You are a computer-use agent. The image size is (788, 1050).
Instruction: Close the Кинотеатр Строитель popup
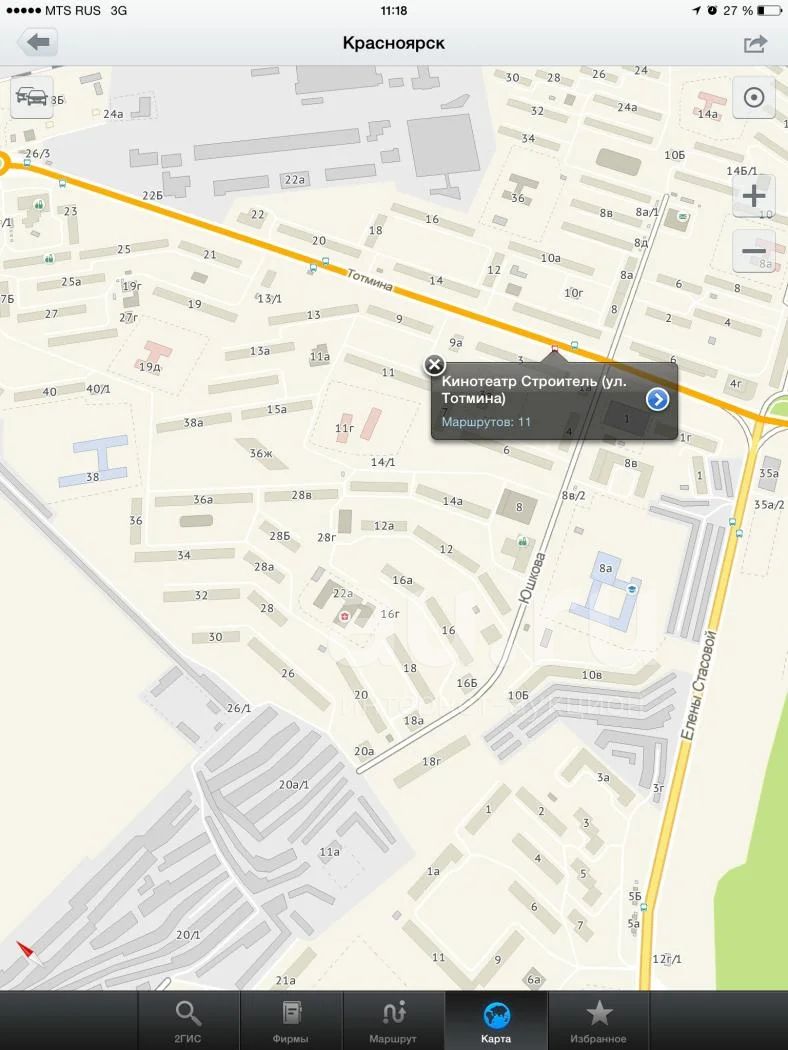(x=435, y=365)
